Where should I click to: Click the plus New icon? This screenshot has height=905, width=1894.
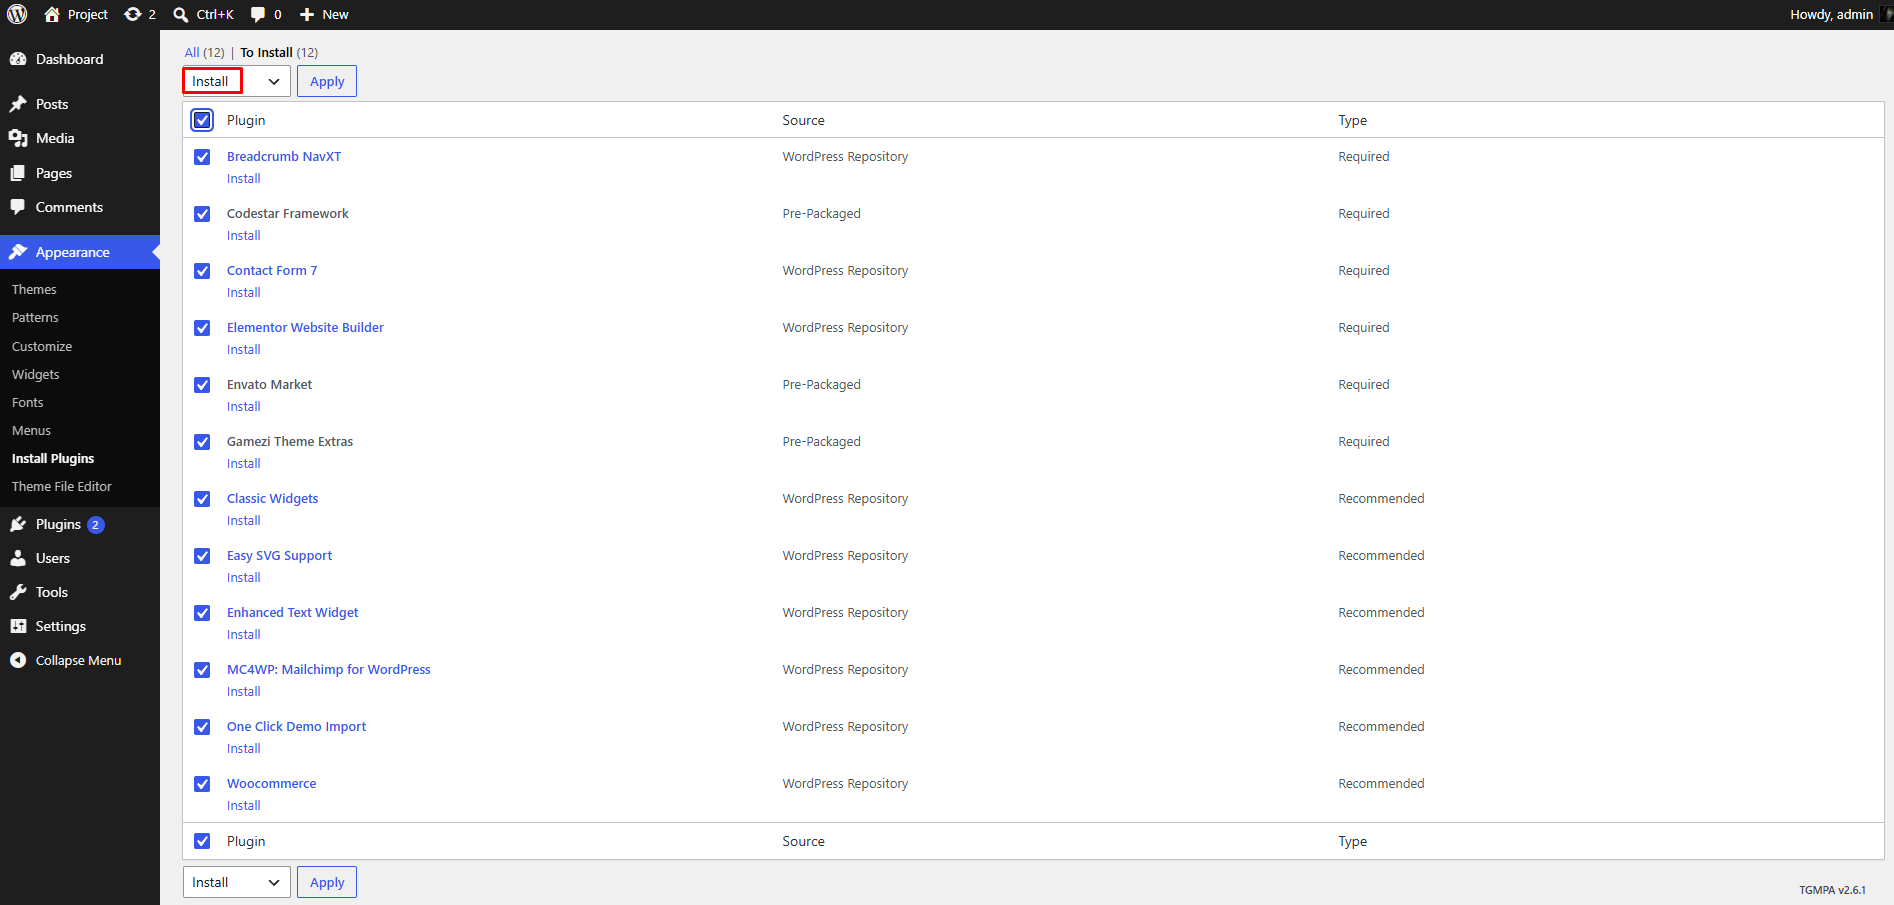pyautogui.click(x=307, y=14)
